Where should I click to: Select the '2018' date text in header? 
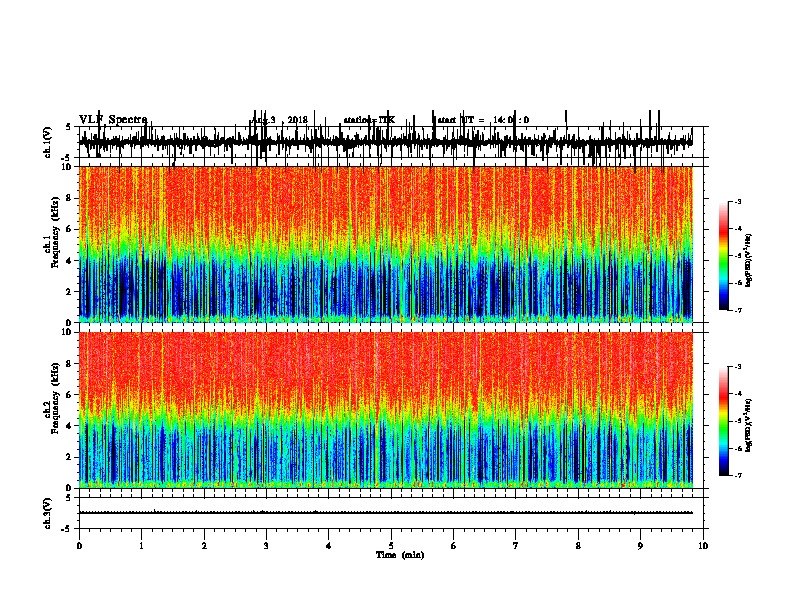click(x=298, y=120)
